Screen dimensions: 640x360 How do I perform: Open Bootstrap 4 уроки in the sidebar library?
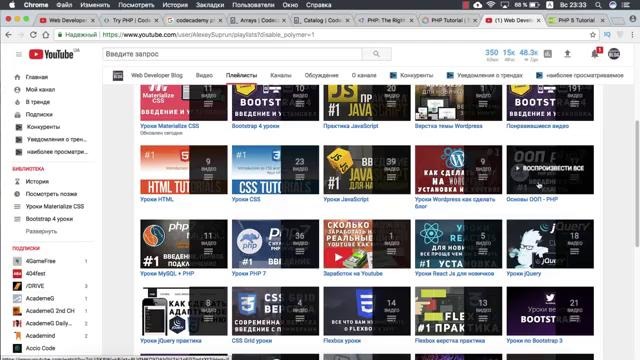(49, 219)
